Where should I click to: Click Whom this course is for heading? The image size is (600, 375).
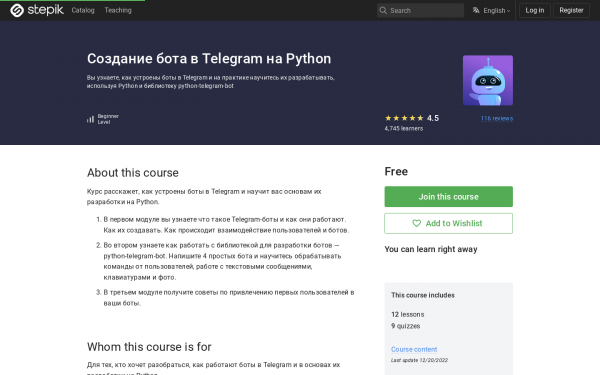pos(149,347)
